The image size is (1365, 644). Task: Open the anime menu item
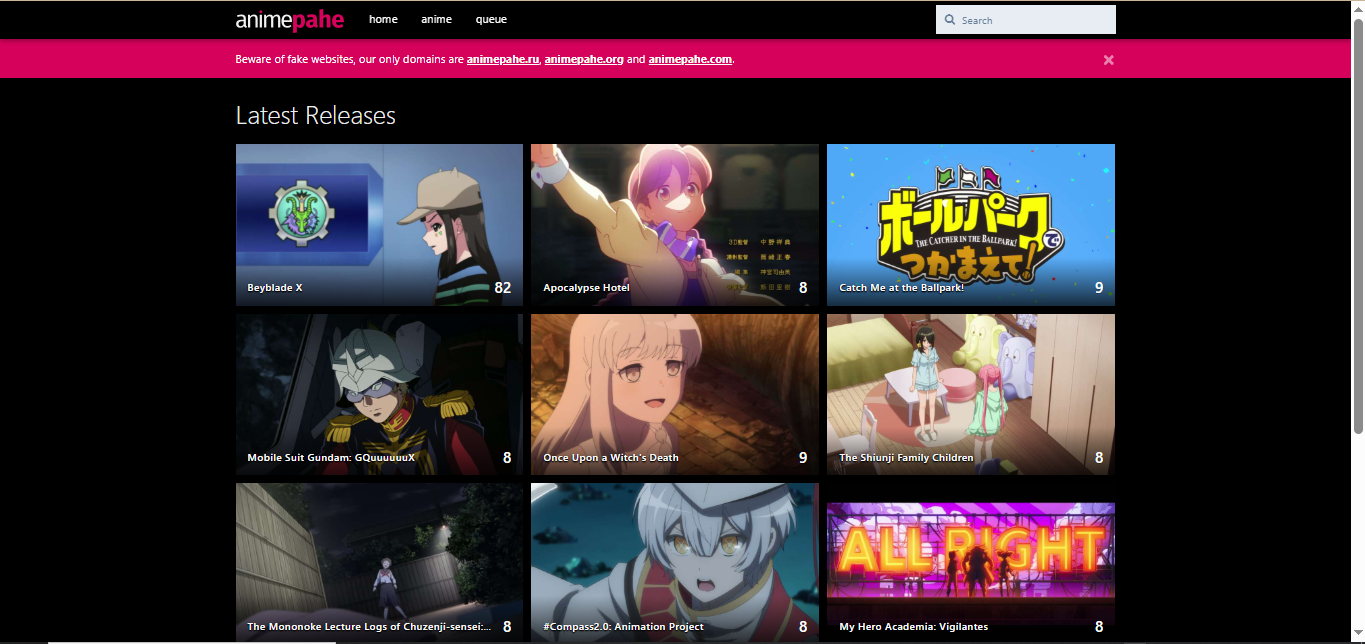(x=436, y=20)
